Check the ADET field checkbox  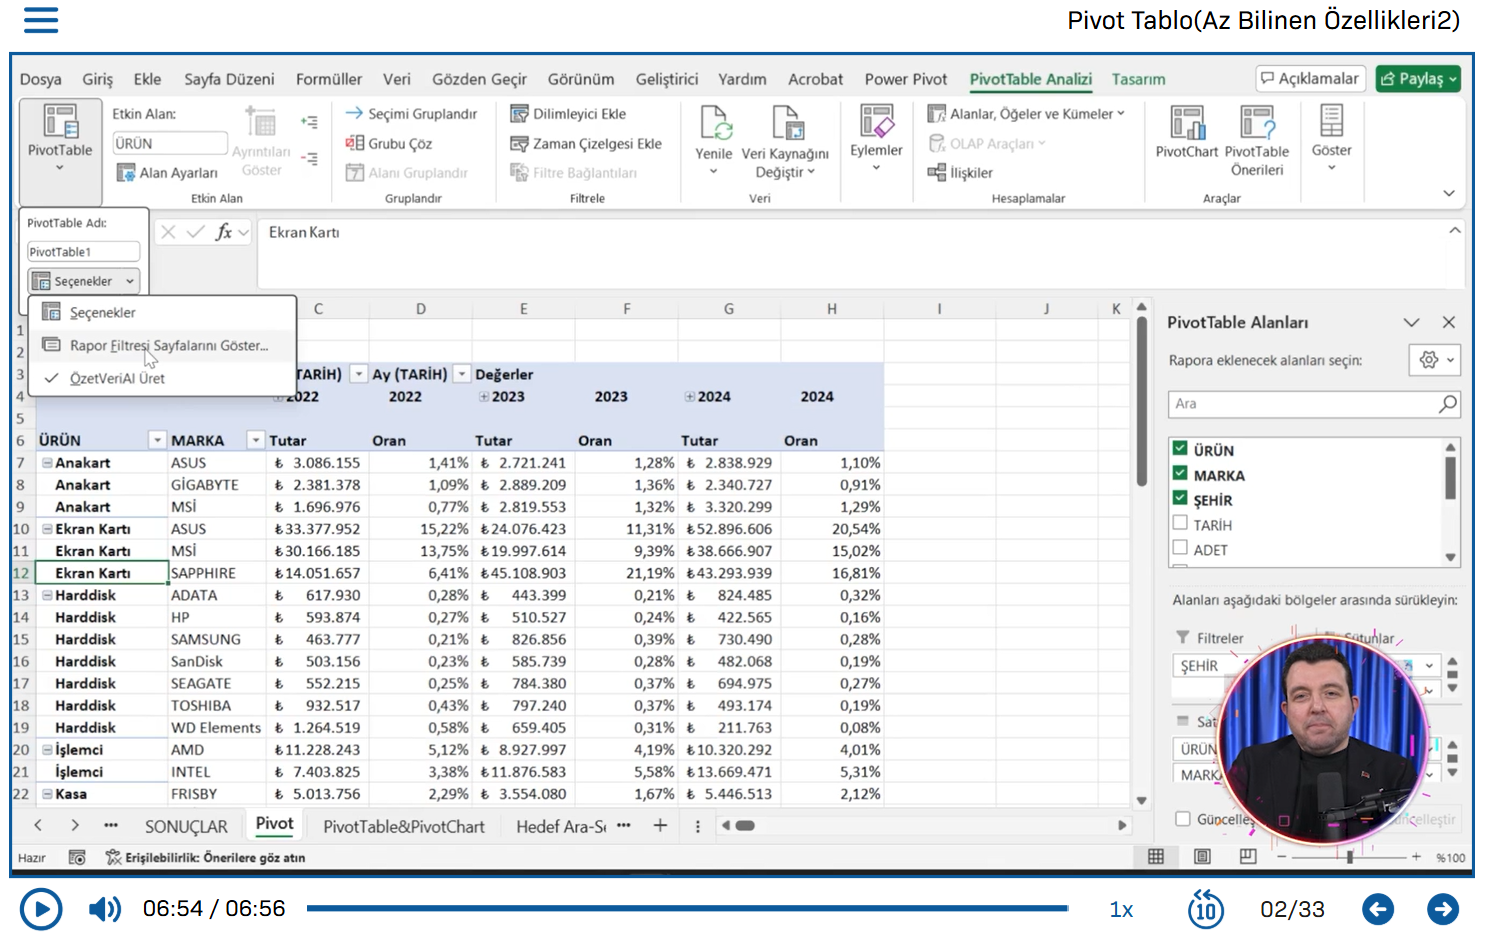[1180, 548]
